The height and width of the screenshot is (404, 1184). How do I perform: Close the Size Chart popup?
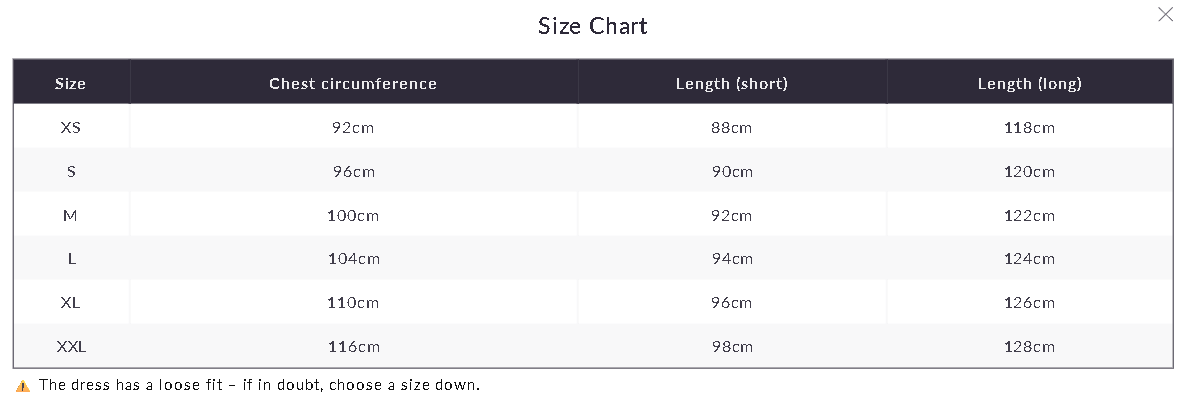coord(1165,14)
